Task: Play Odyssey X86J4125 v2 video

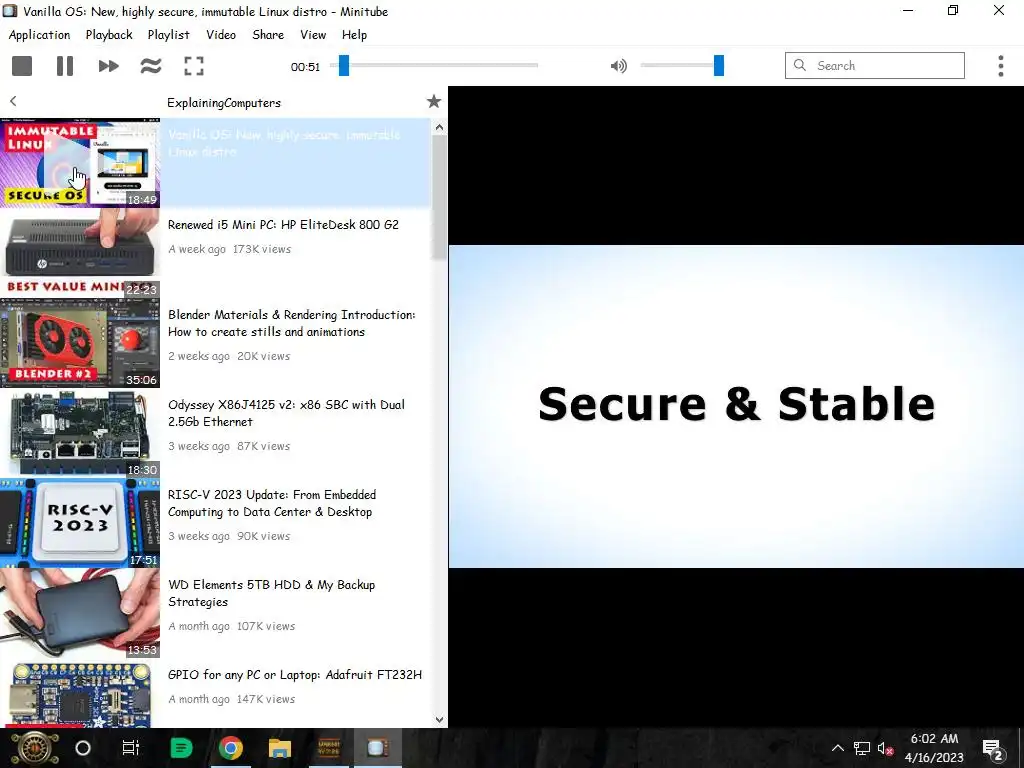Action: (286, 413)
